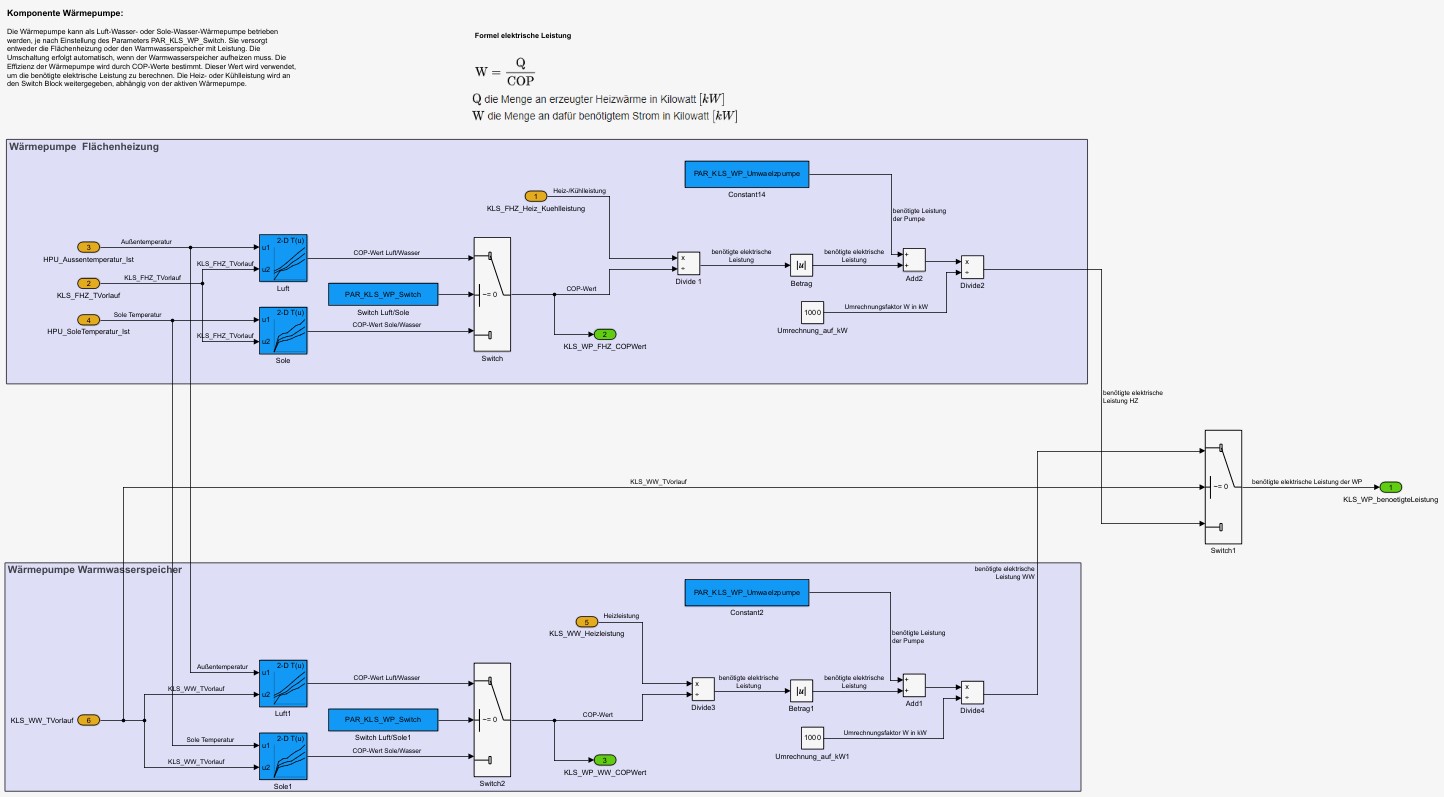The height and width of the screenshot is (797, 1444).
Task: Select the Add2 sum block
Action: (914, 260)
